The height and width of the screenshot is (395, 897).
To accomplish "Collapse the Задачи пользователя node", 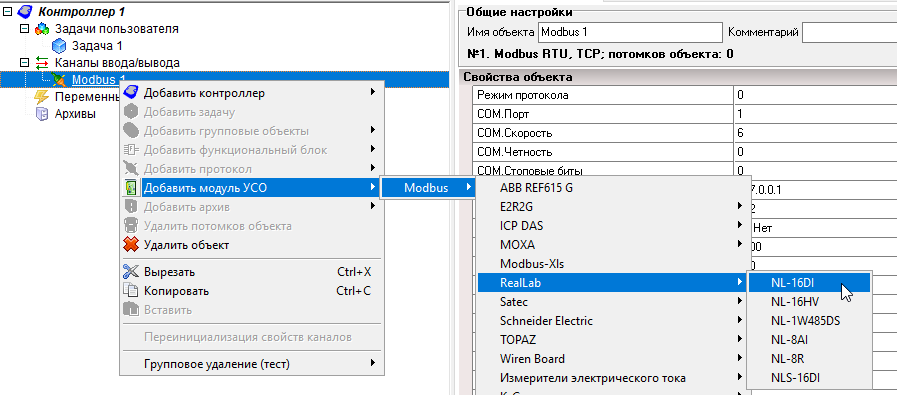I will tap(24, 29).
